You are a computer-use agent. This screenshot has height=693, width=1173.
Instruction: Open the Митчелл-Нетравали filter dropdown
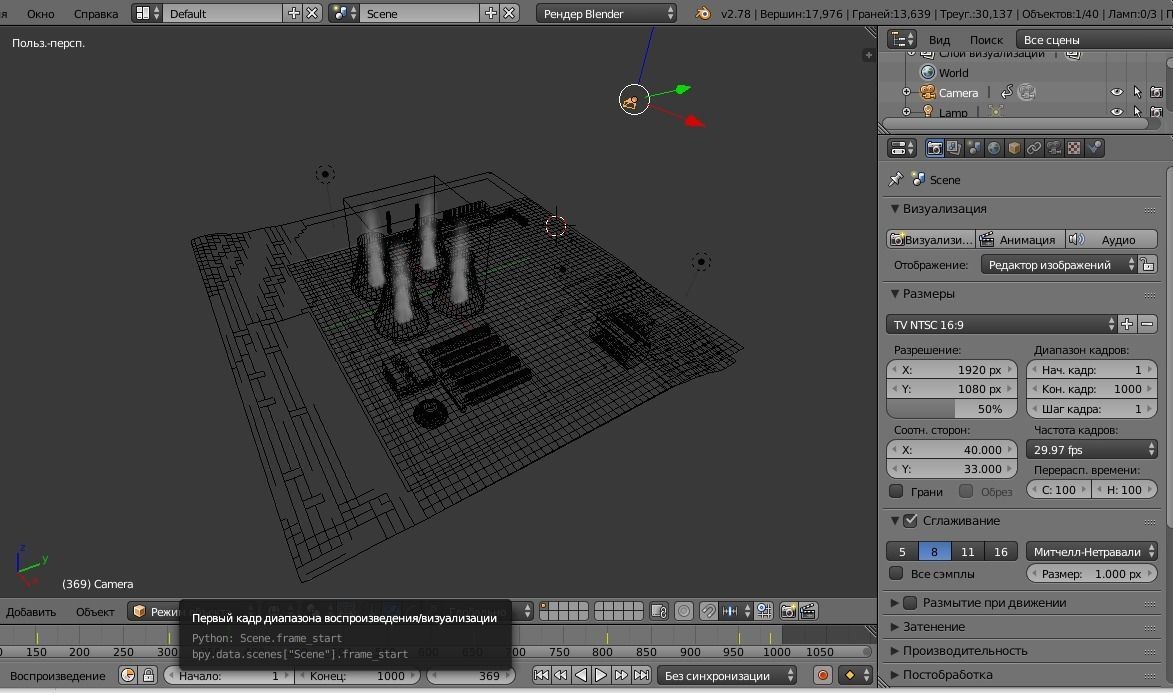click(1091, 552)
